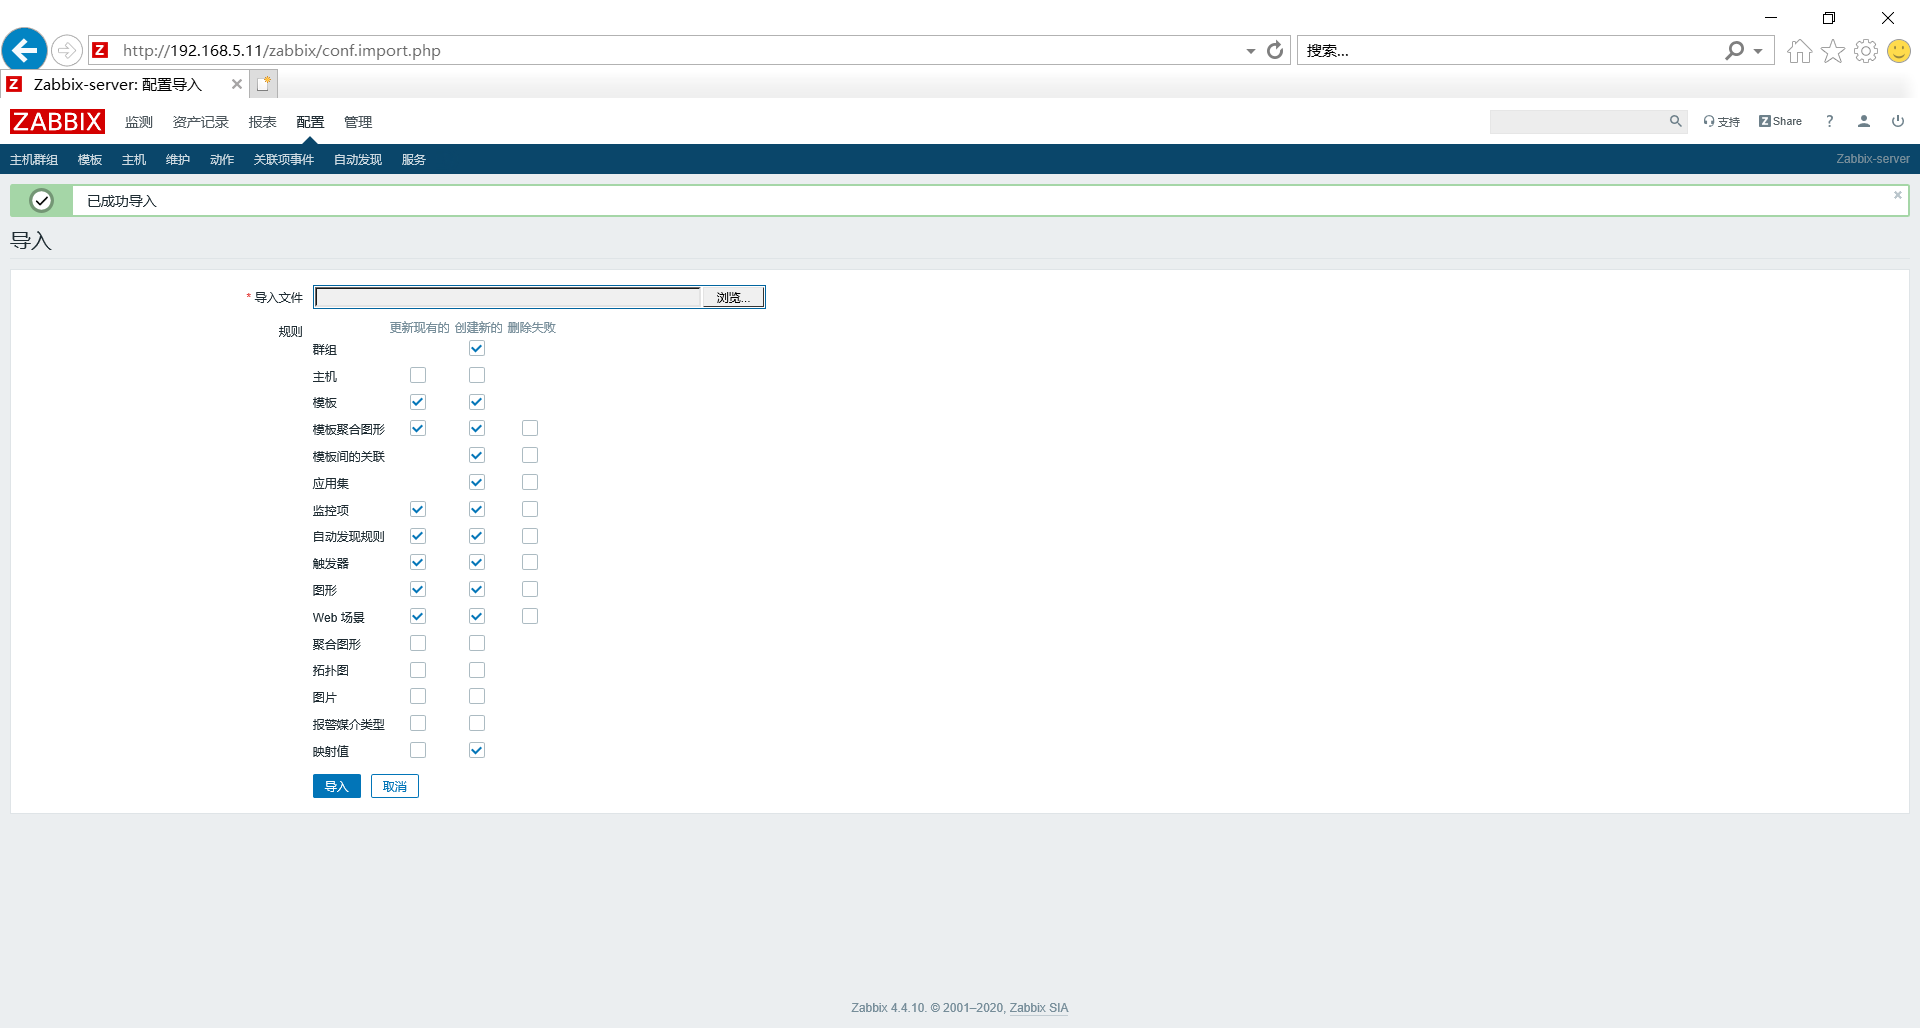Go to the 模板 submenu in the blue bar

coord(90,160)
